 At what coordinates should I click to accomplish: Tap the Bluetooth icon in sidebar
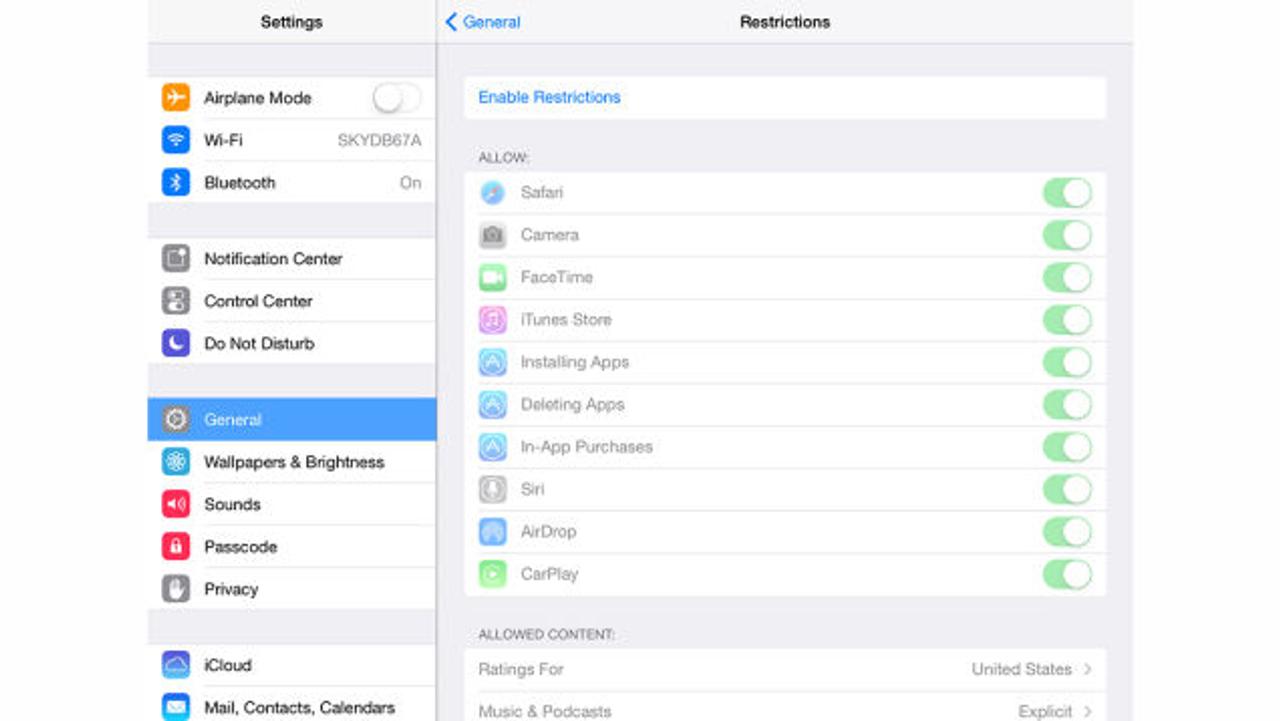[x=176, y=182]
